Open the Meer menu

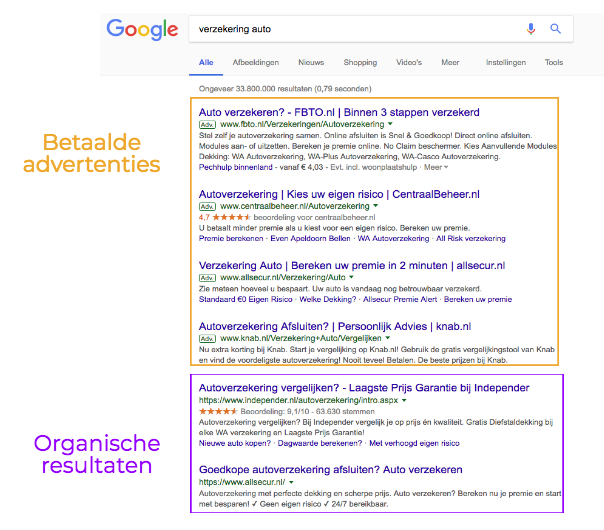click(x=450, y=62)
